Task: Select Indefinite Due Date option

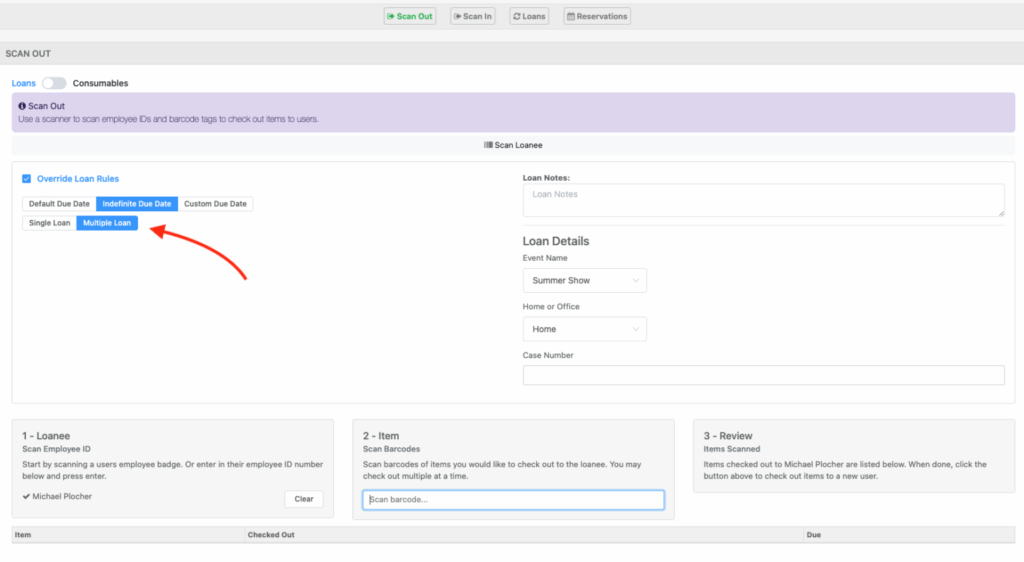Action: click(x=136, y=204)
